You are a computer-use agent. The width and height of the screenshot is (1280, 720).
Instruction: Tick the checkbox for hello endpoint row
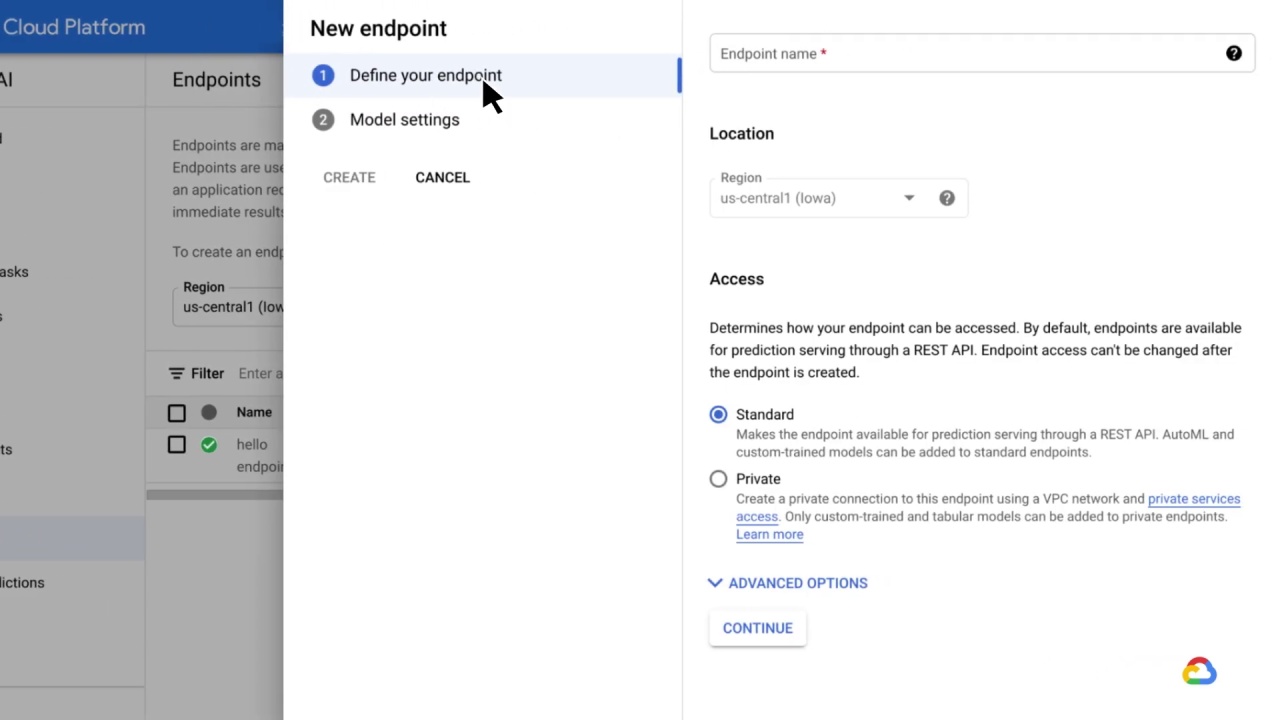[177, 445]
